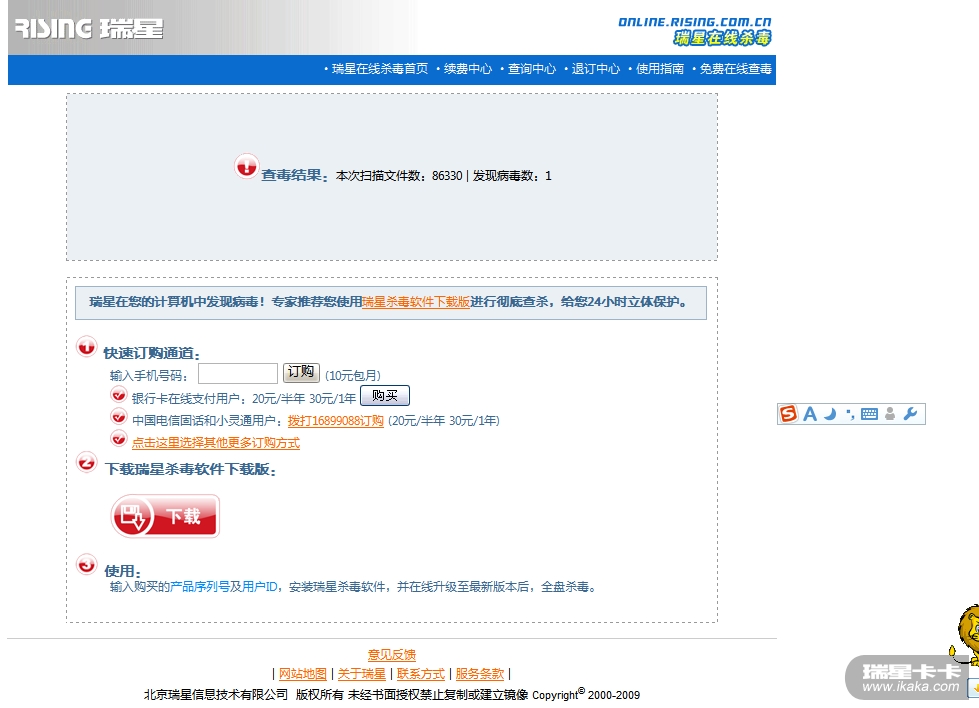Click the 拨打16899088订购 link
This screenshot has width=979, height=708.
pyautogui.click(x=335, y=421)
